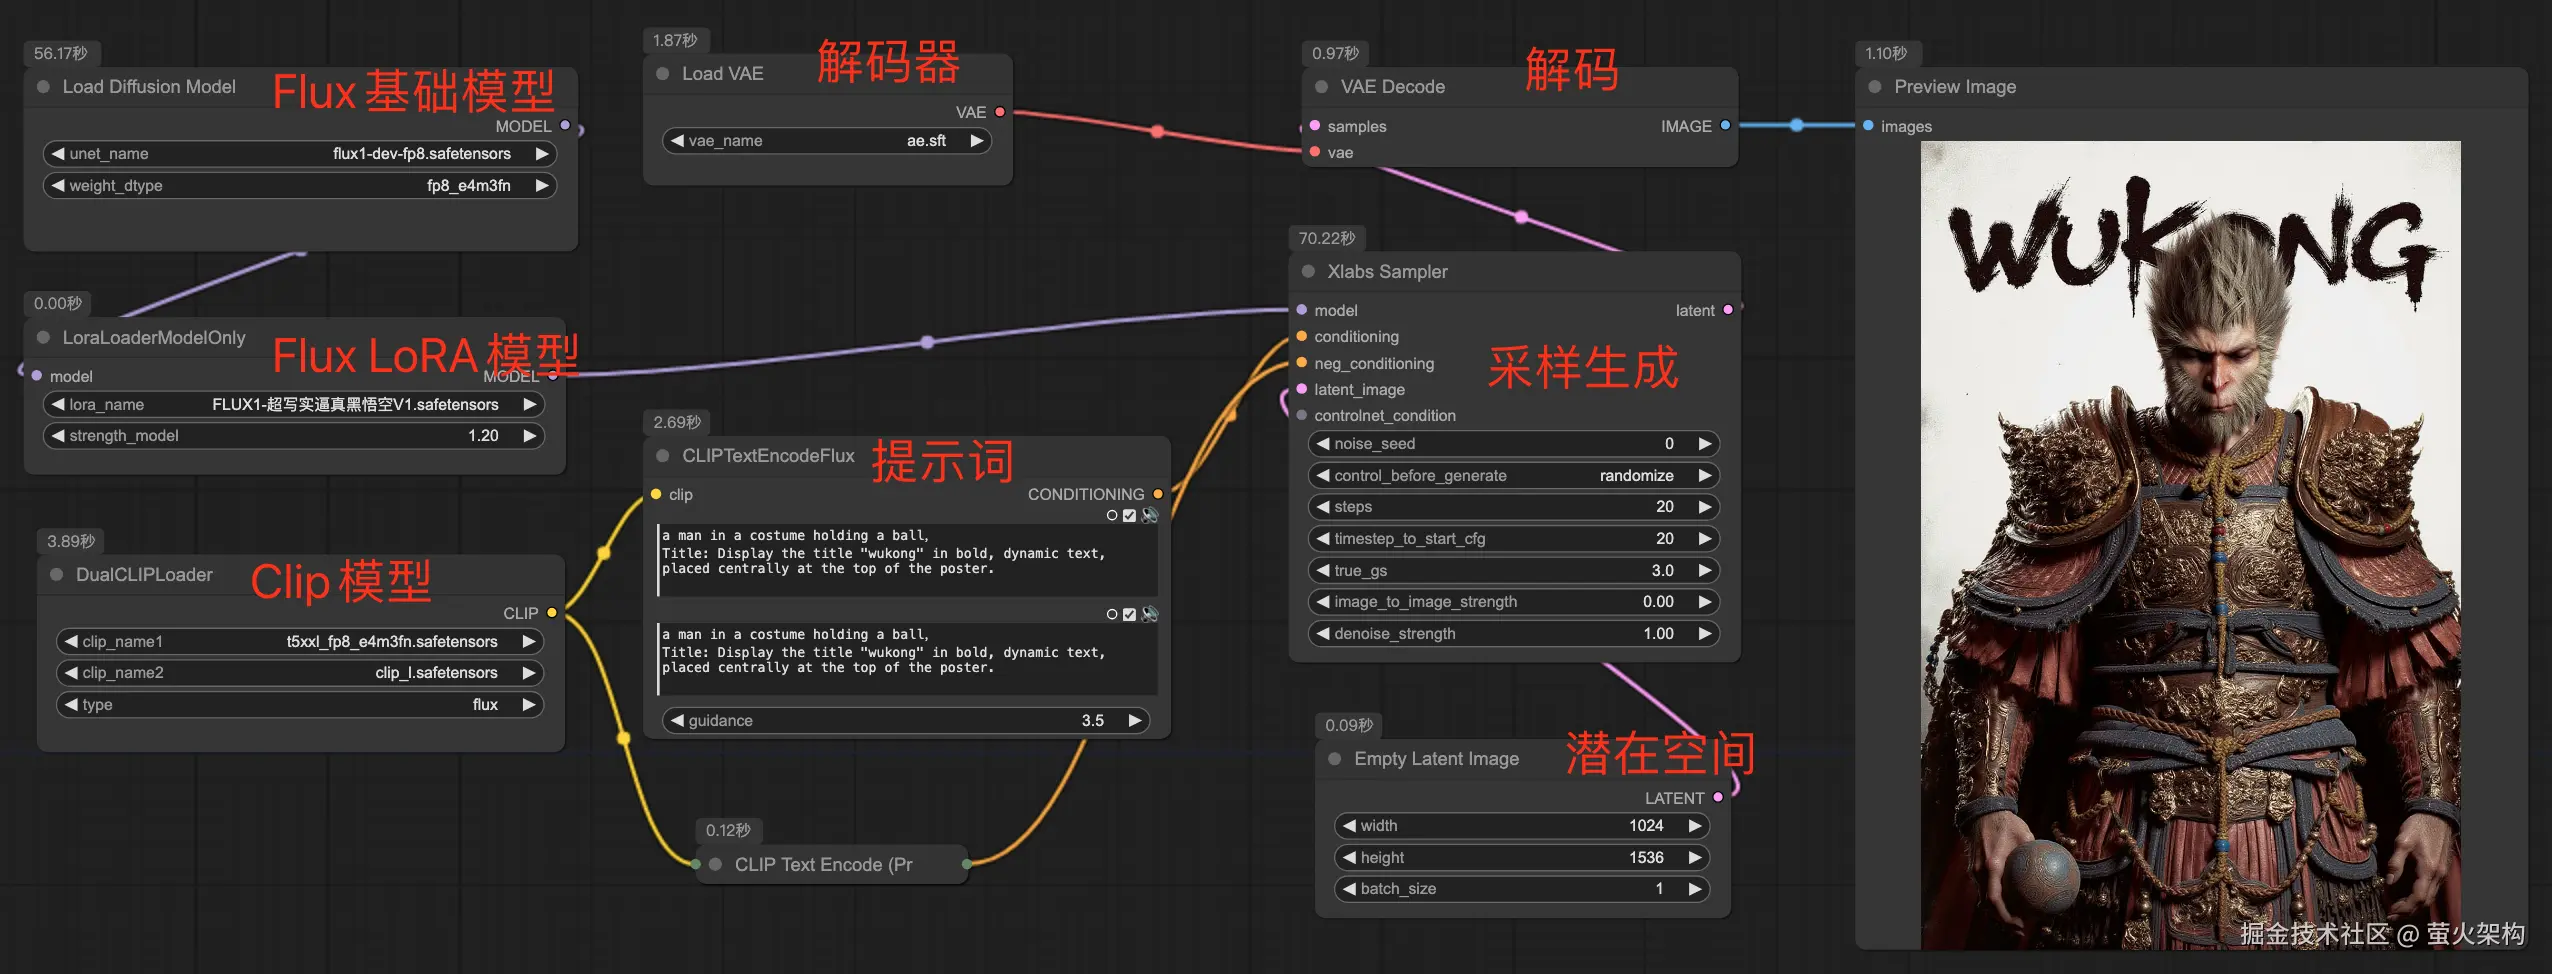Collapse the DualCLIPLoader node via its title dot
2552x974 pixels.
tap(56, 575)
